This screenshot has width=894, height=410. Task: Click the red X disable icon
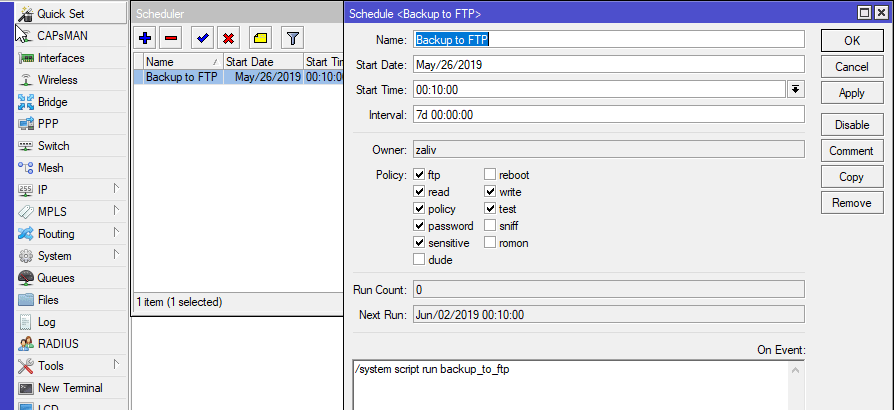tap(228, 39)
